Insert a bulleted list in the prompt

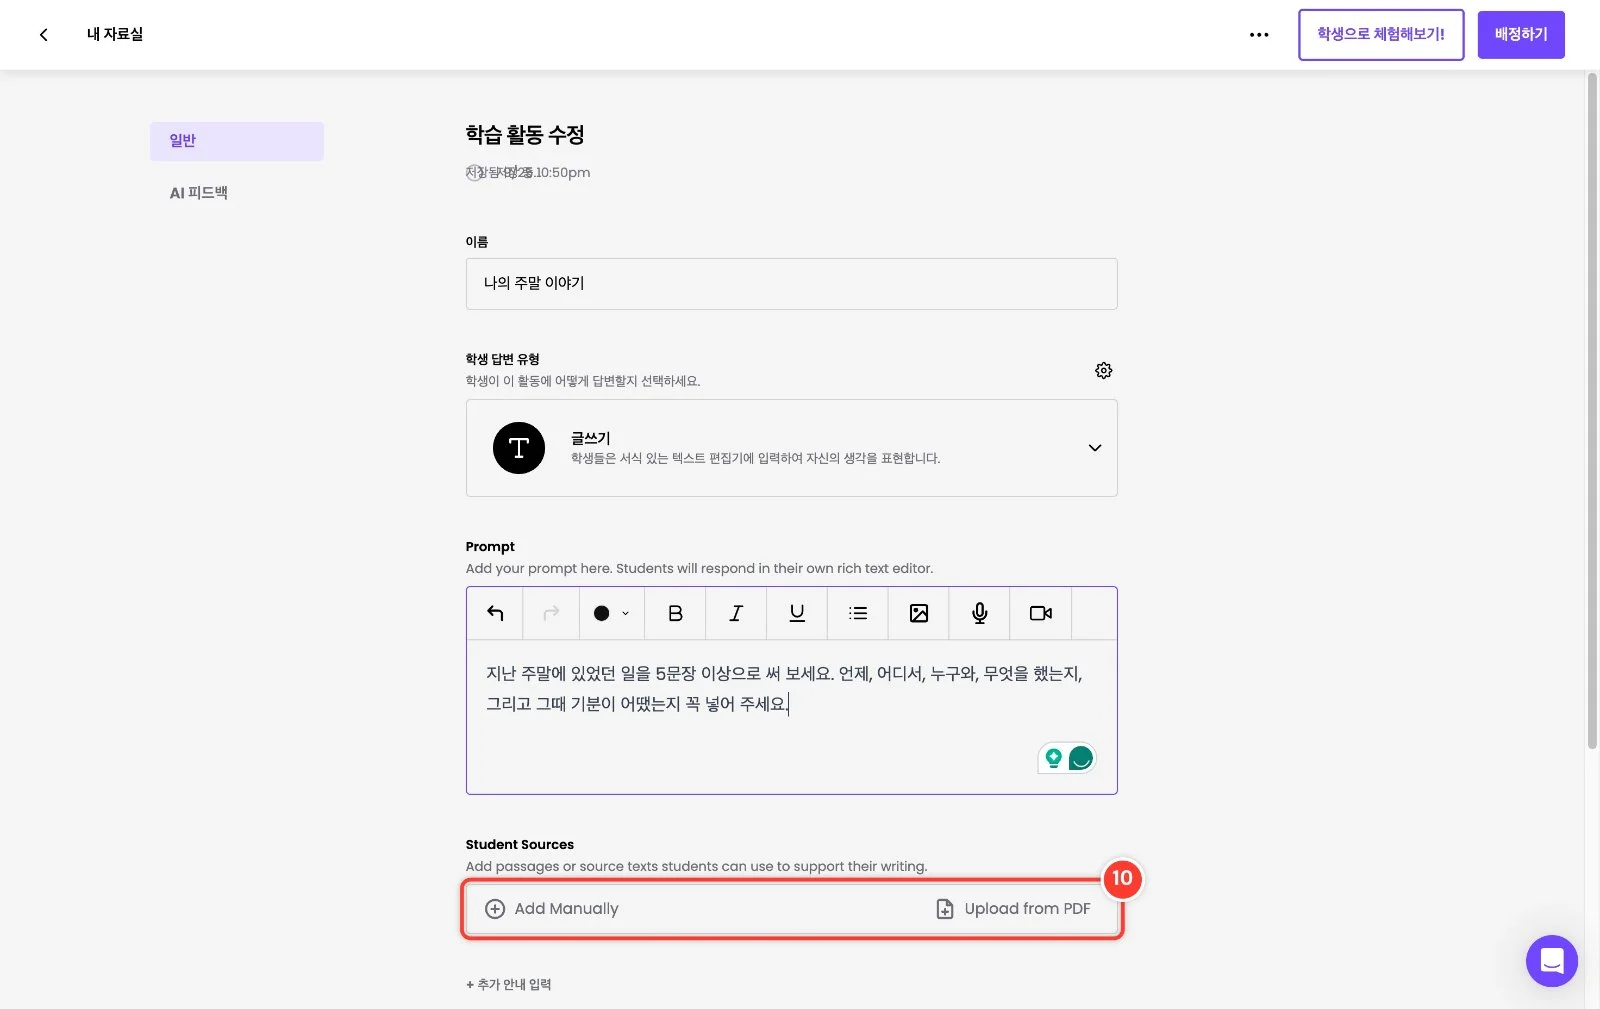click(858, 613)
